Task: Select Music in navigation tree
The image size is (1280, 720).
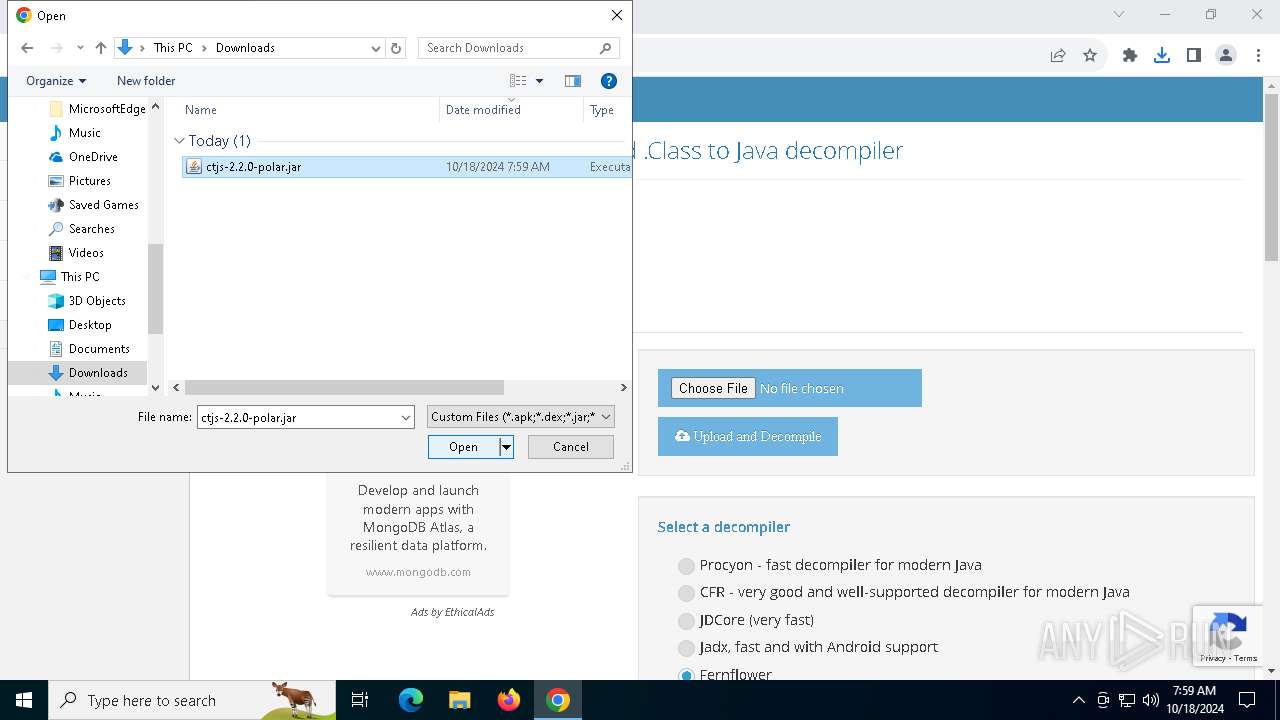Action: click(x=75, y=133)
